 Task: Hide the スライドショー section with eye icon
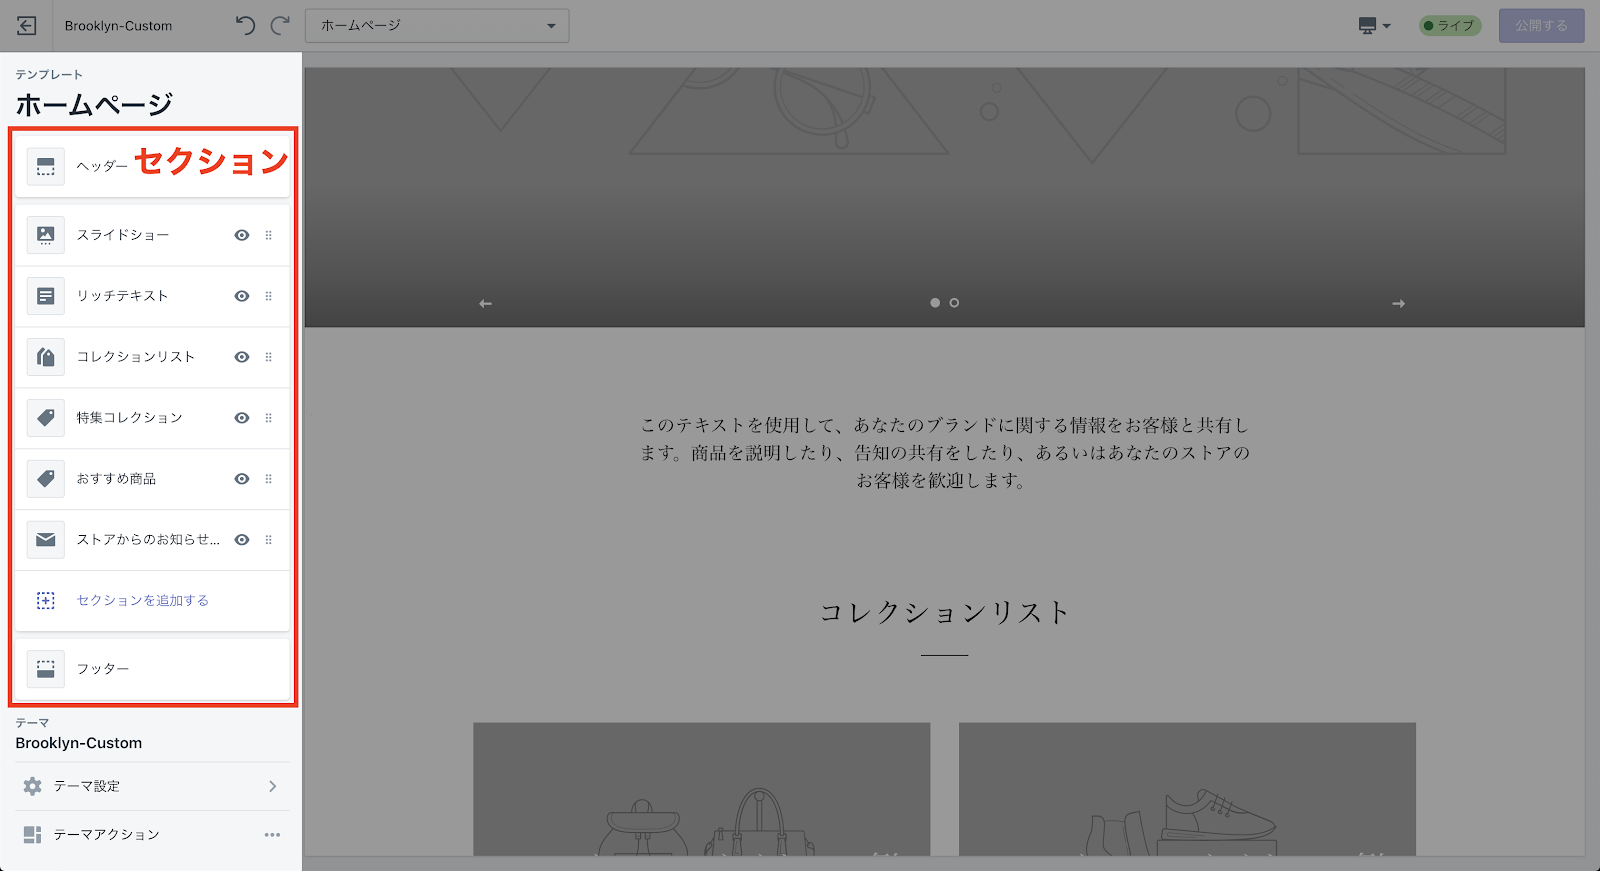(242, 235)
